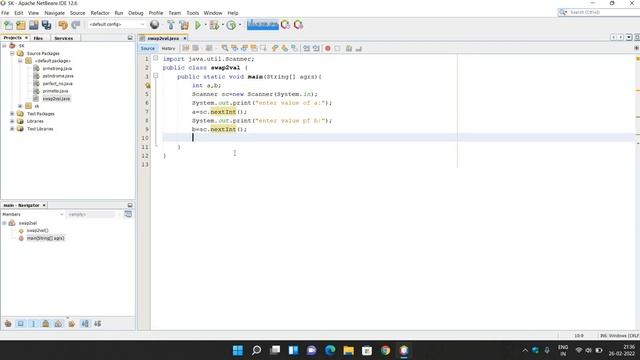Click the New File toolbar icon
640x360 pixels.
coord(8,25)
